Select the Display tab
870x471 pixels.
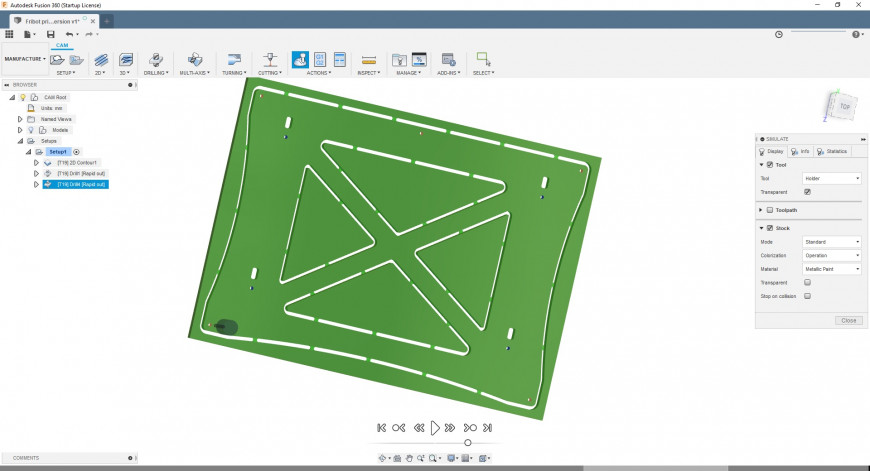(771, 151)
